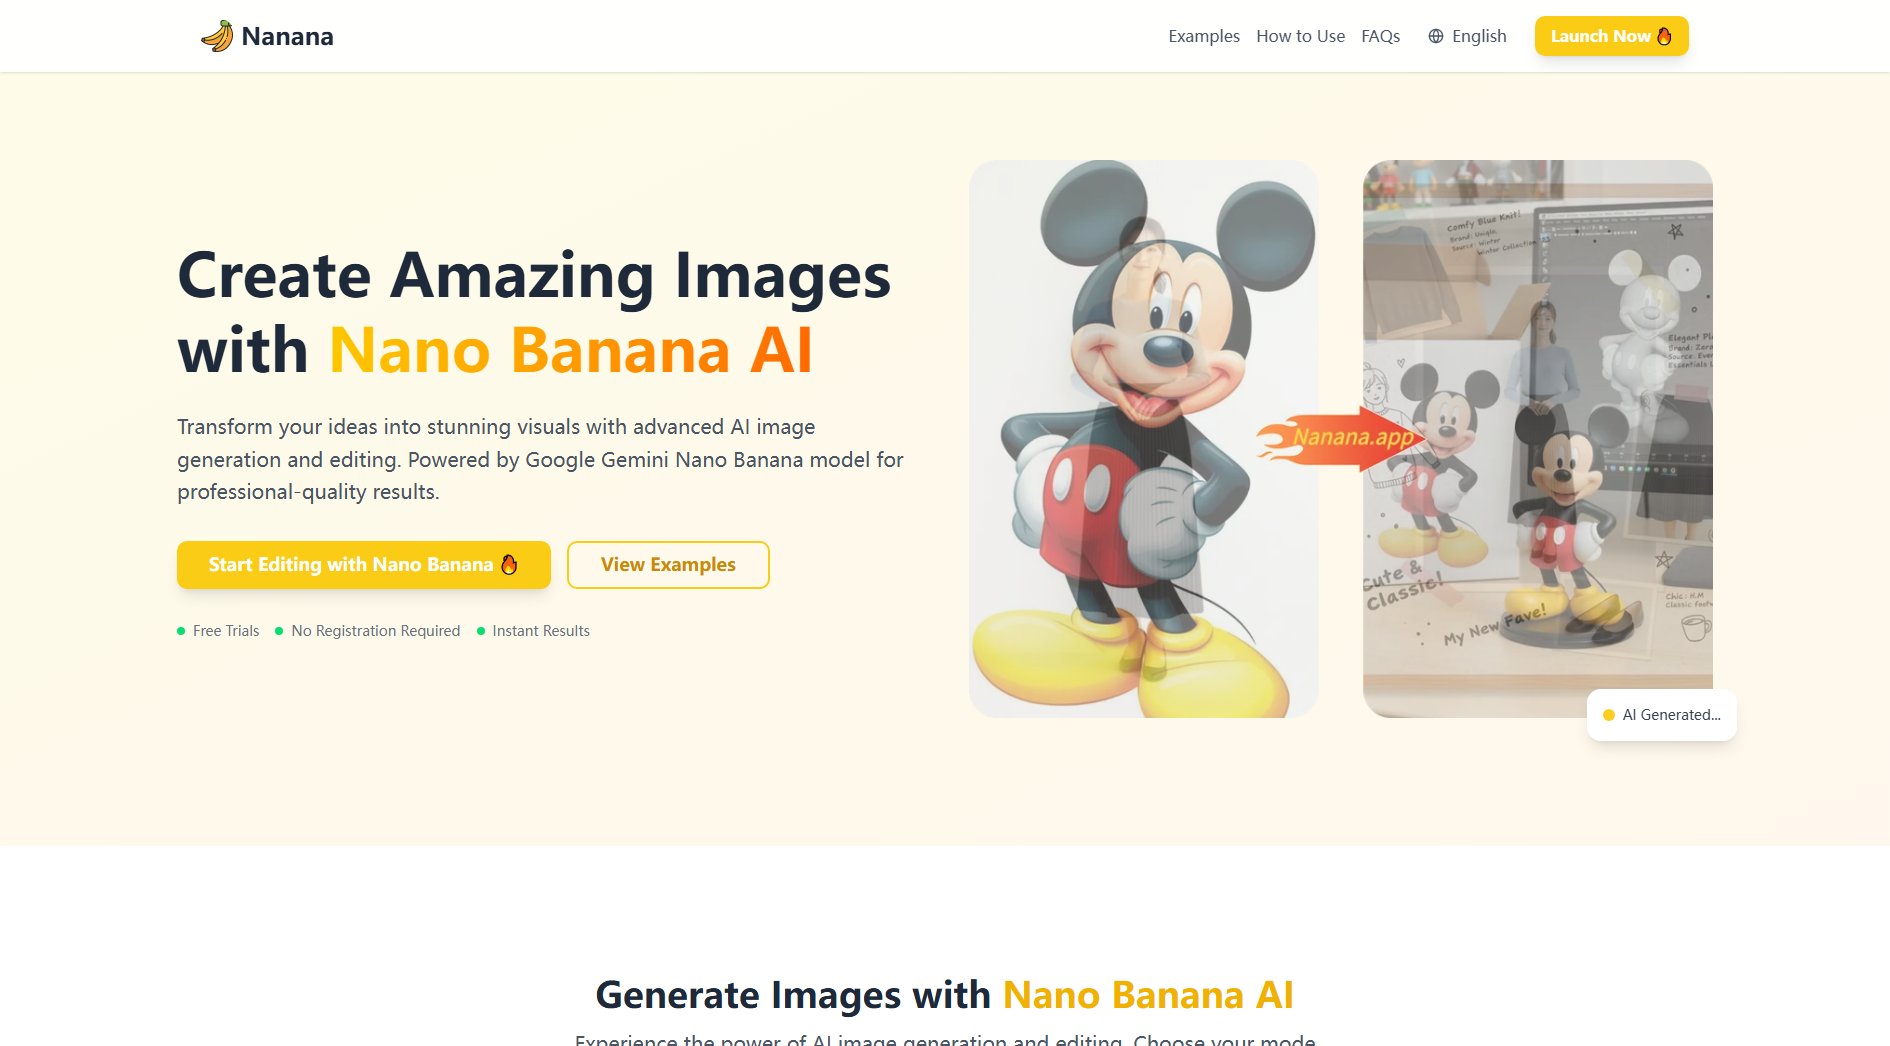Image resolution: width=1890 pixels, height=1046 pixels.
Task: Open the English language dropdown
Action: 1467,36
